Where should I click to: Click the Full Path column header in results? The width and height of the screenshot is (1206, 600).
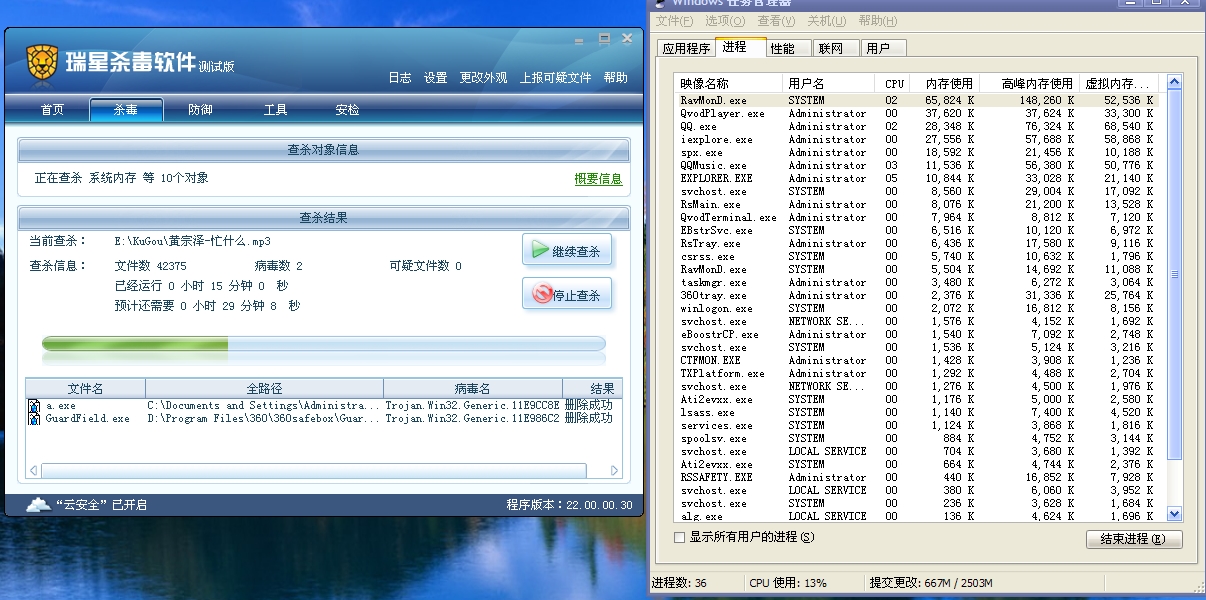tap(265, 388)
